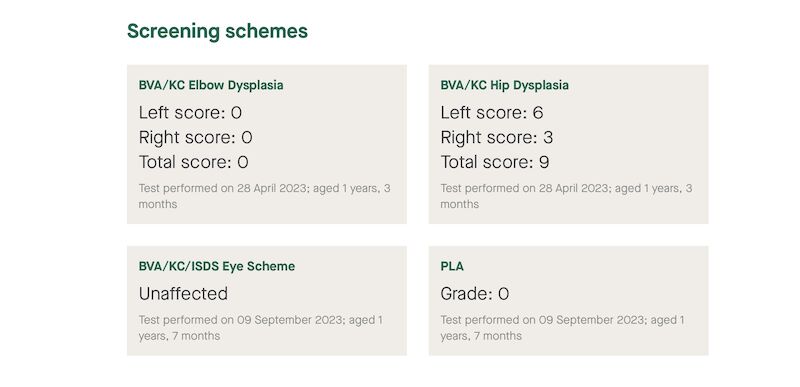Click hip Total score: 9 line
The width and height of the screenshot is (800, 387).
(x=495, y=162)
